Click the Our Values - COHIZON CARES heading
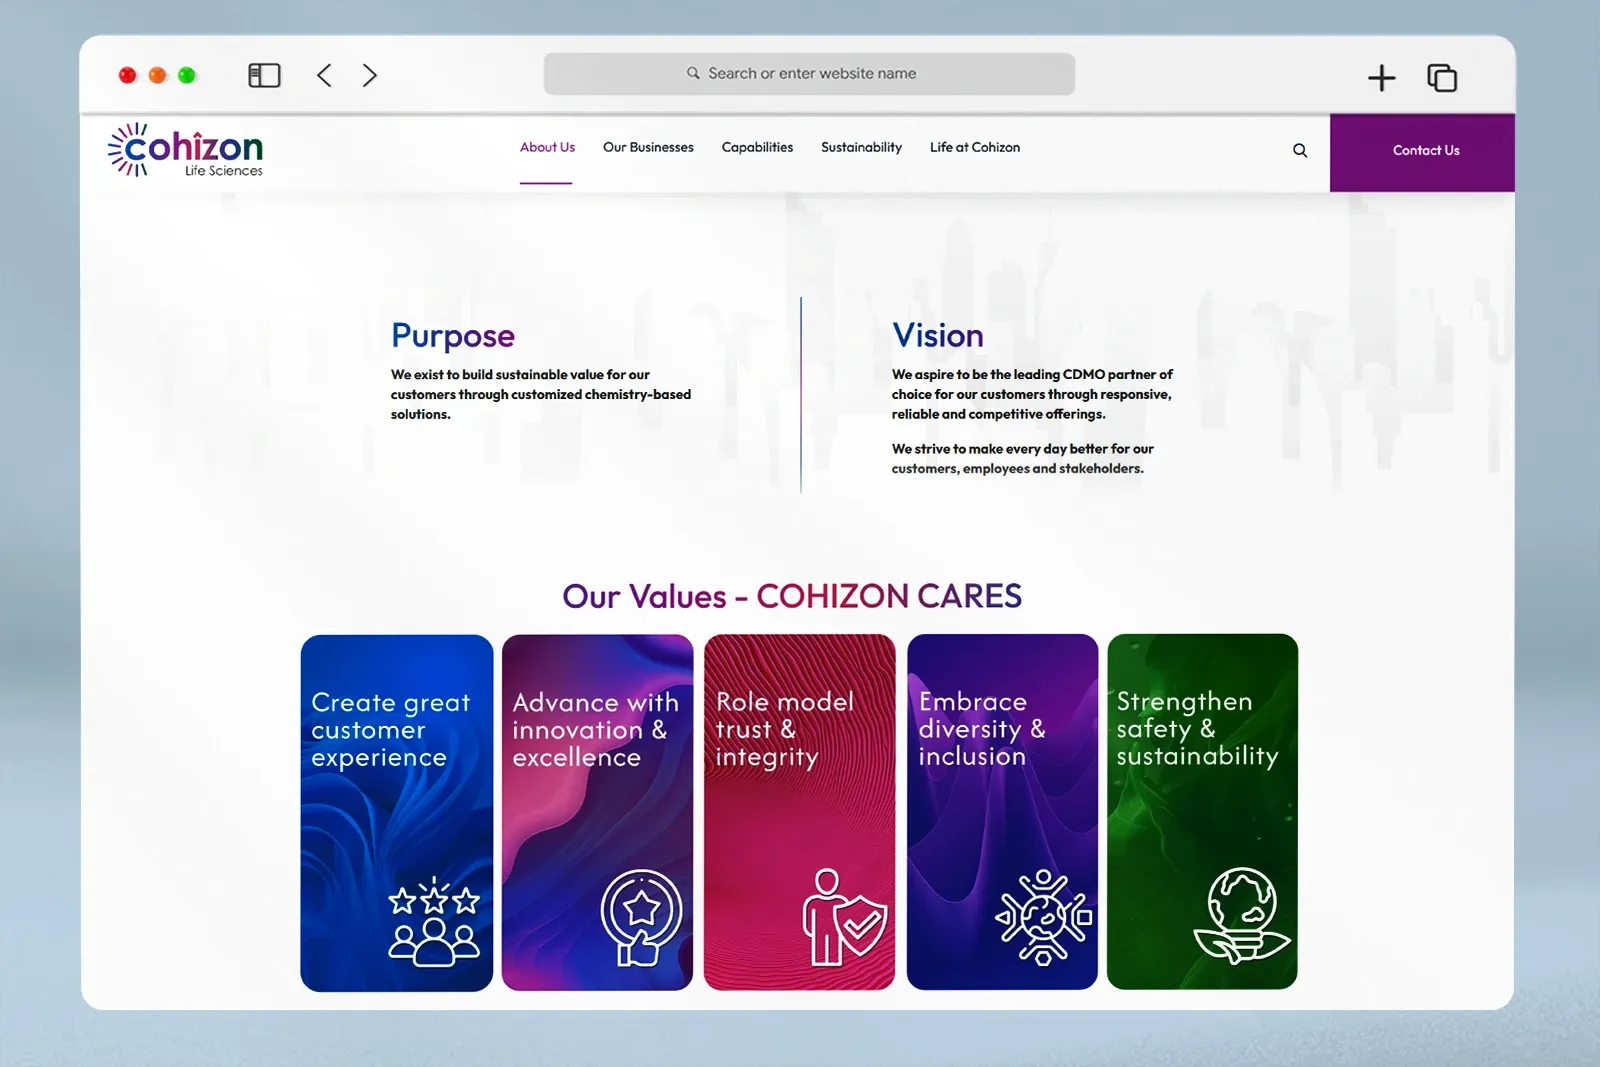1600x1067 pixels. point(792,596)
